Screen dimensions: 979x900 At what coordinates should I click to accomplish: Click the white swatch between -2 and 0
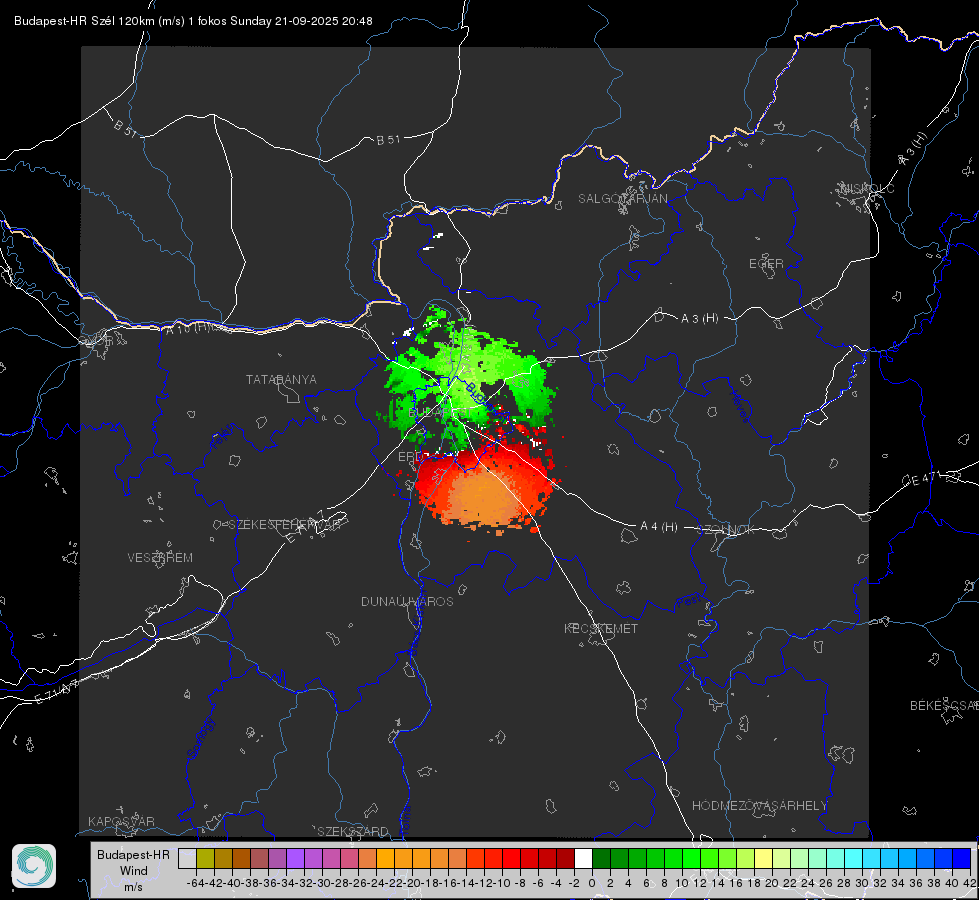click(583, 858)
